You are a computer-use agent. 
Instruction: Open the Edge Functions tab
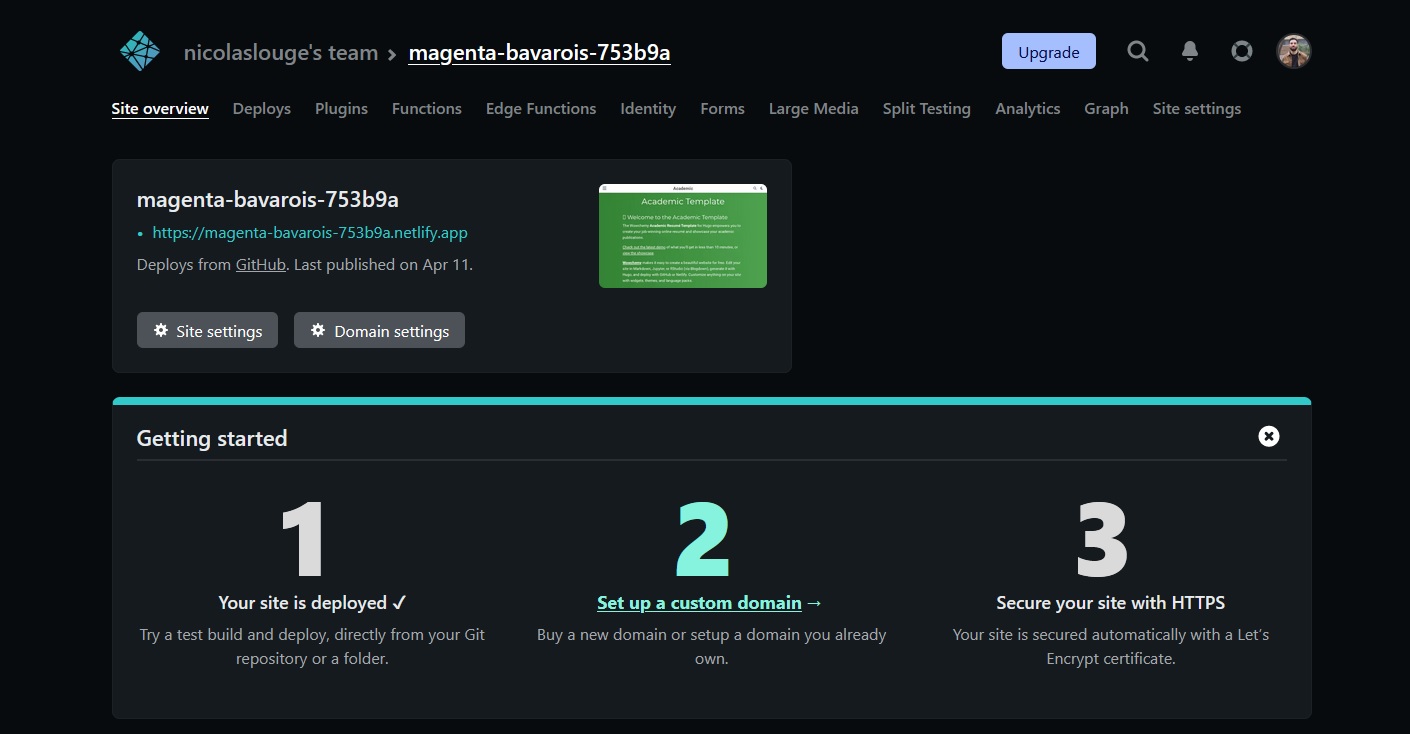coord(540,108)
